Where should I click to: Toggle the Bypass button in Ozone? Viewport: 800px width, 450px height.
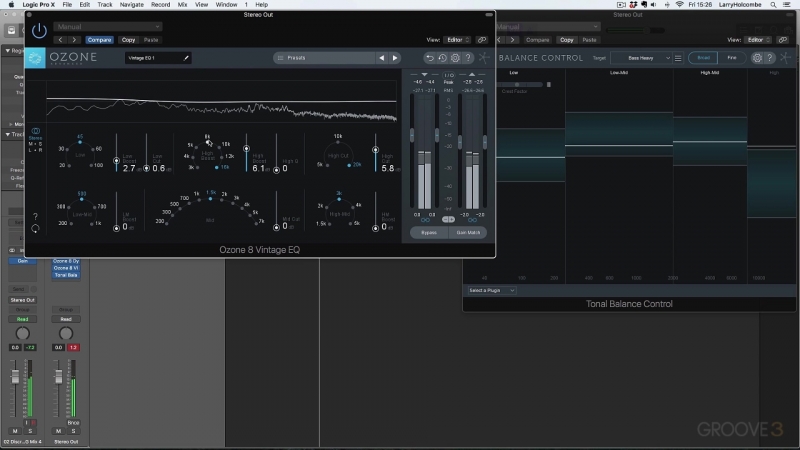point(429,233)
